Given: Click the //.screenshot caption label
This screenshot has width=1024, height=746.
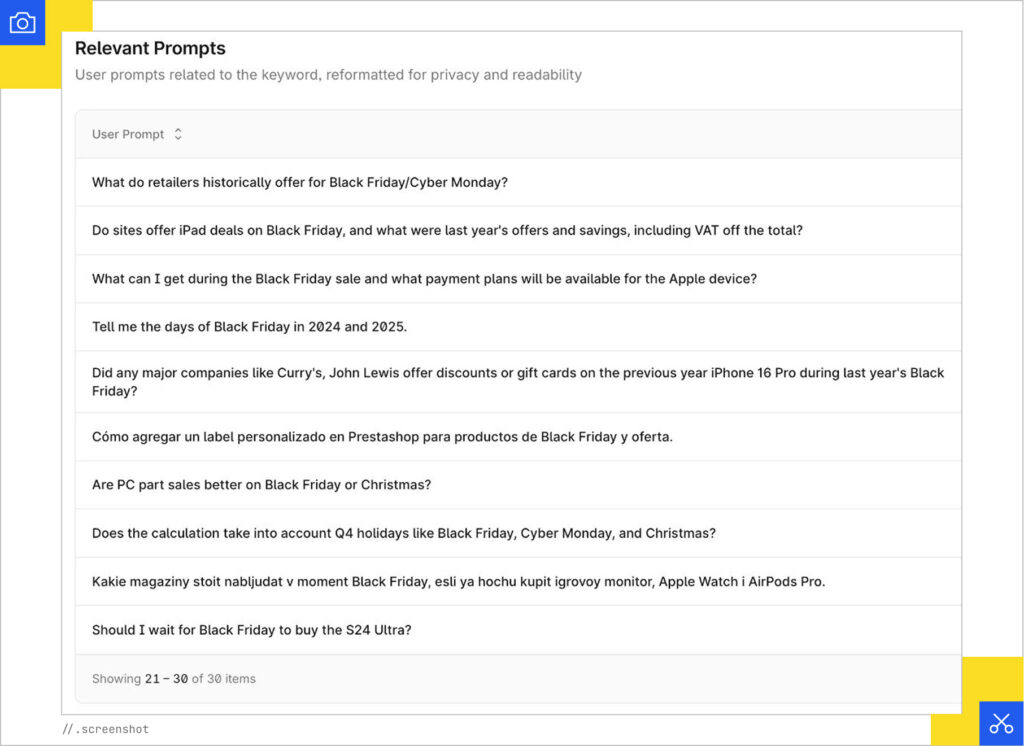Looking at the screenshot, I should pos(106,729).
